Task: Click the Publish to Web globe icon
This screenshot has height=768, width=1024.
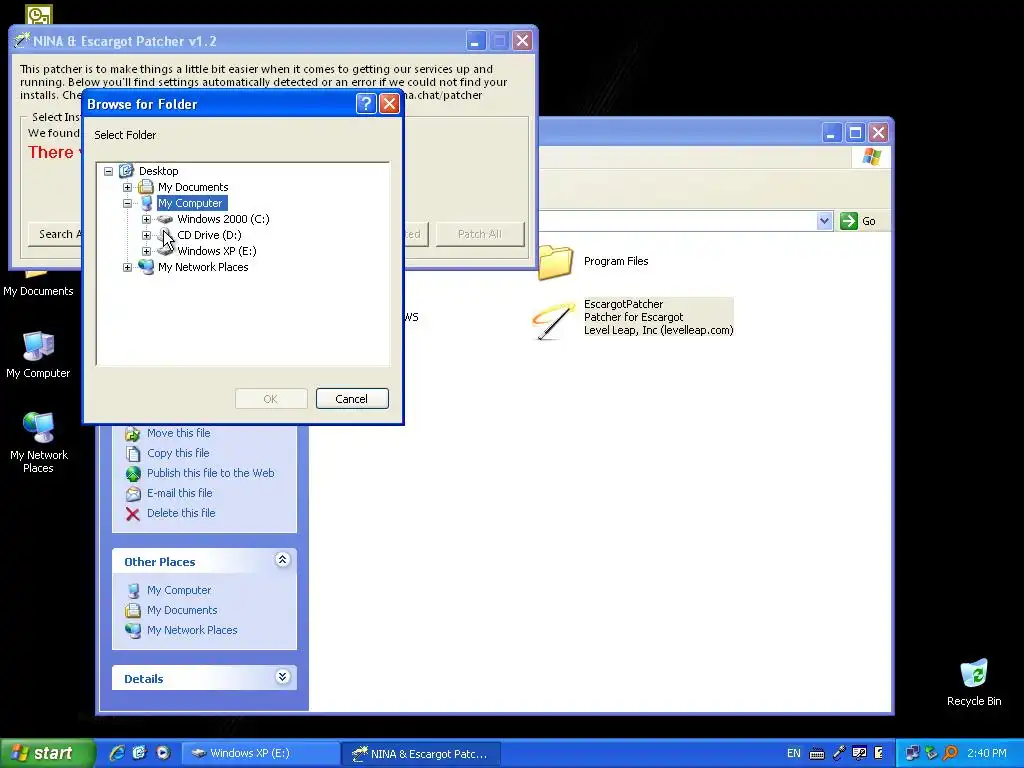Action: point(133,473)
